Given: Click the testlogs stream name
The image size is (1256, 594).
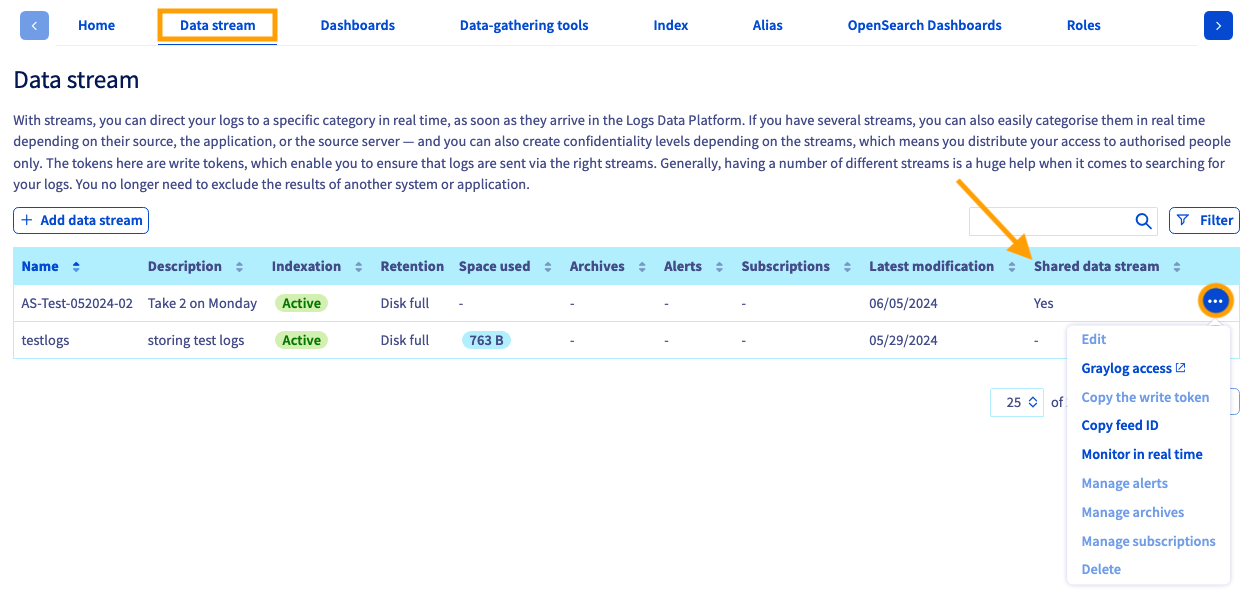Looking at the screenshot, I should [x=45, y=340].
